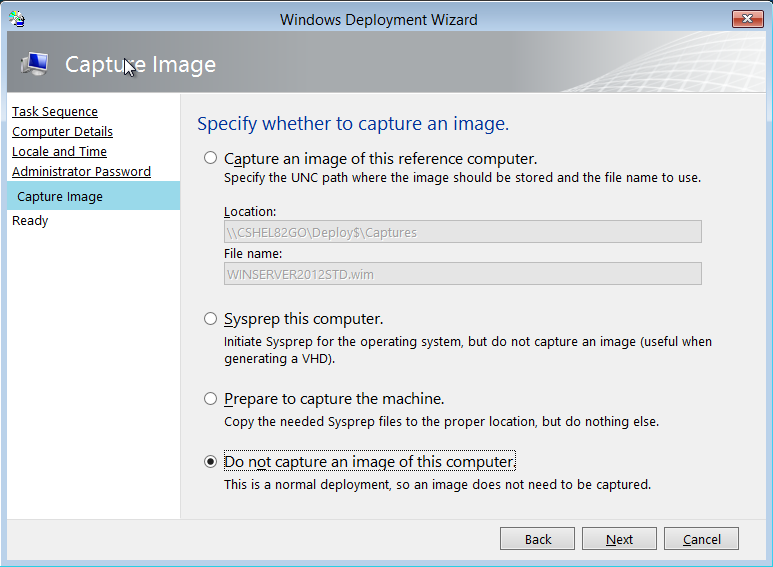Open the Locale and Time step
The height and width of the screenshot is (567, 773).
point(59,151)
